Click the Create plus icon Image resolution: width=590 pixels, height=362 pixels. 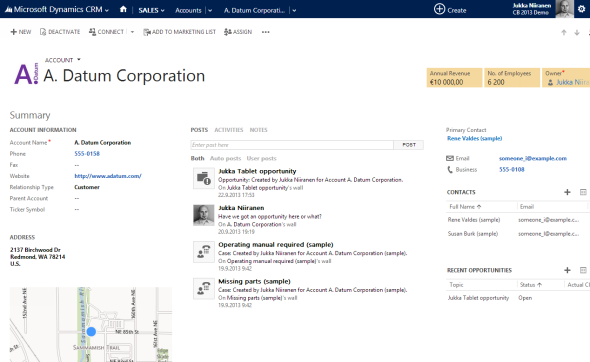pyautogui.click(x=439, y=9)
